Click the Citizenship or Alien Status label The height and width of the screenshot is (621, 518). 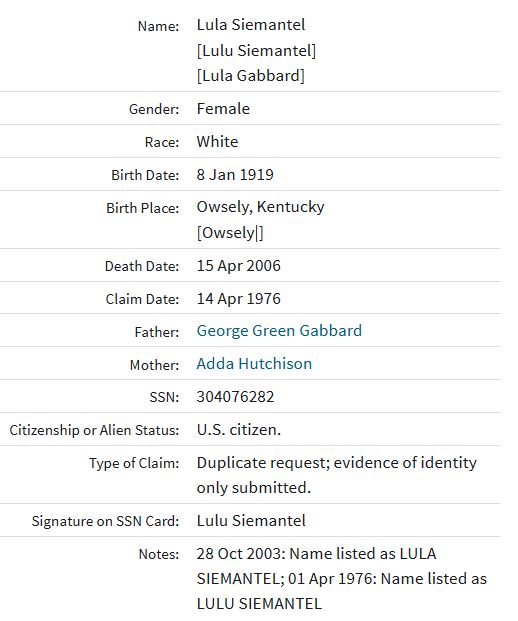click(x=94, y=431)
